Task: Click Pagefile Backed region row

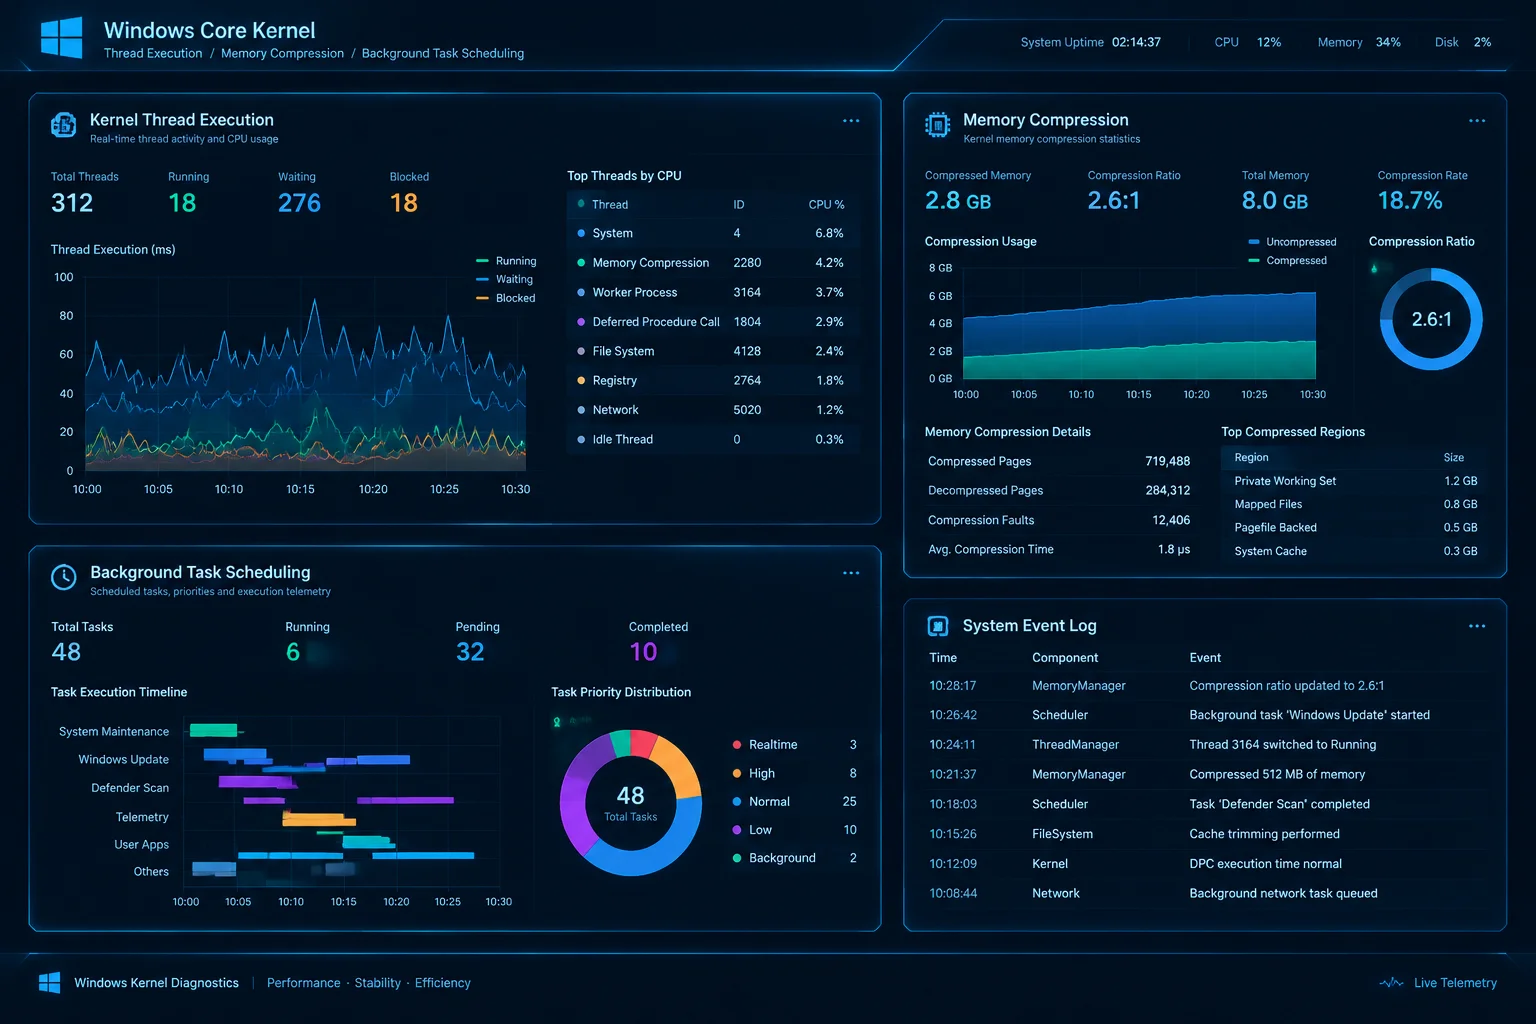Action: [x=1355, y=528]
